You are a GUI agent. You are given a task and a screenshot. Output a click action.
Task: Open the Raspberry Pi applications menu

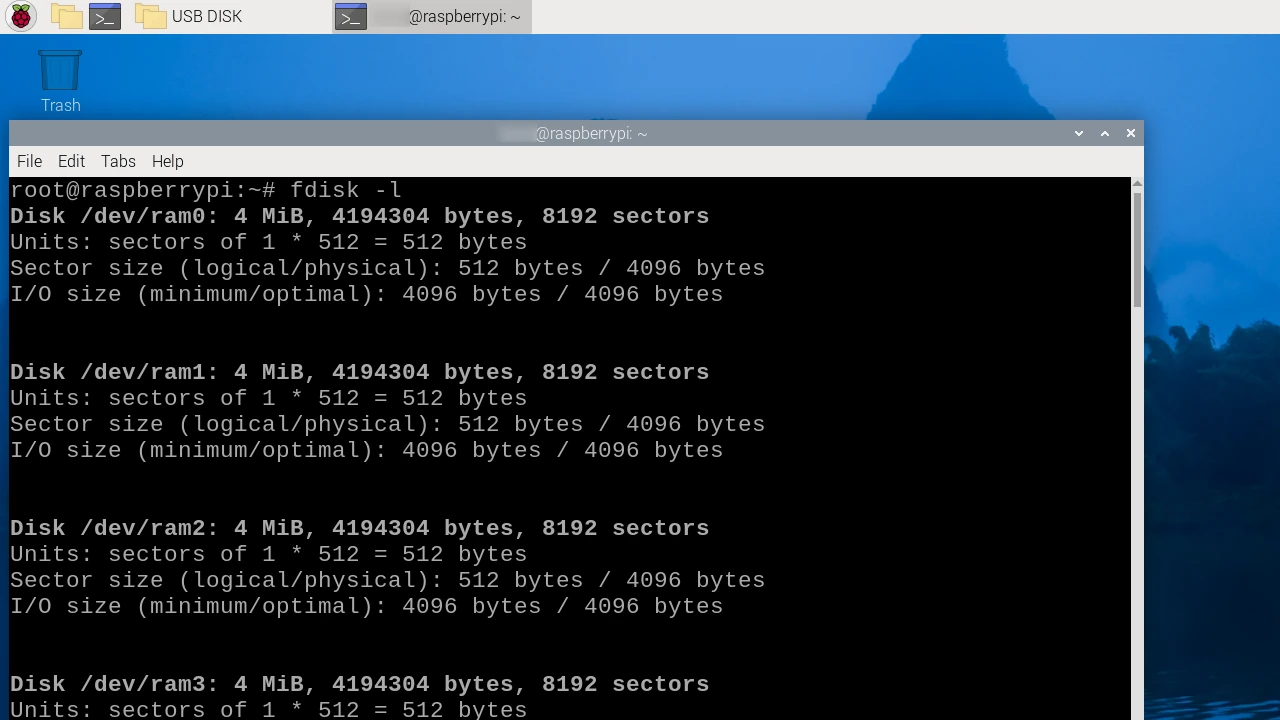pyautogui.click(x=21, y=16)
